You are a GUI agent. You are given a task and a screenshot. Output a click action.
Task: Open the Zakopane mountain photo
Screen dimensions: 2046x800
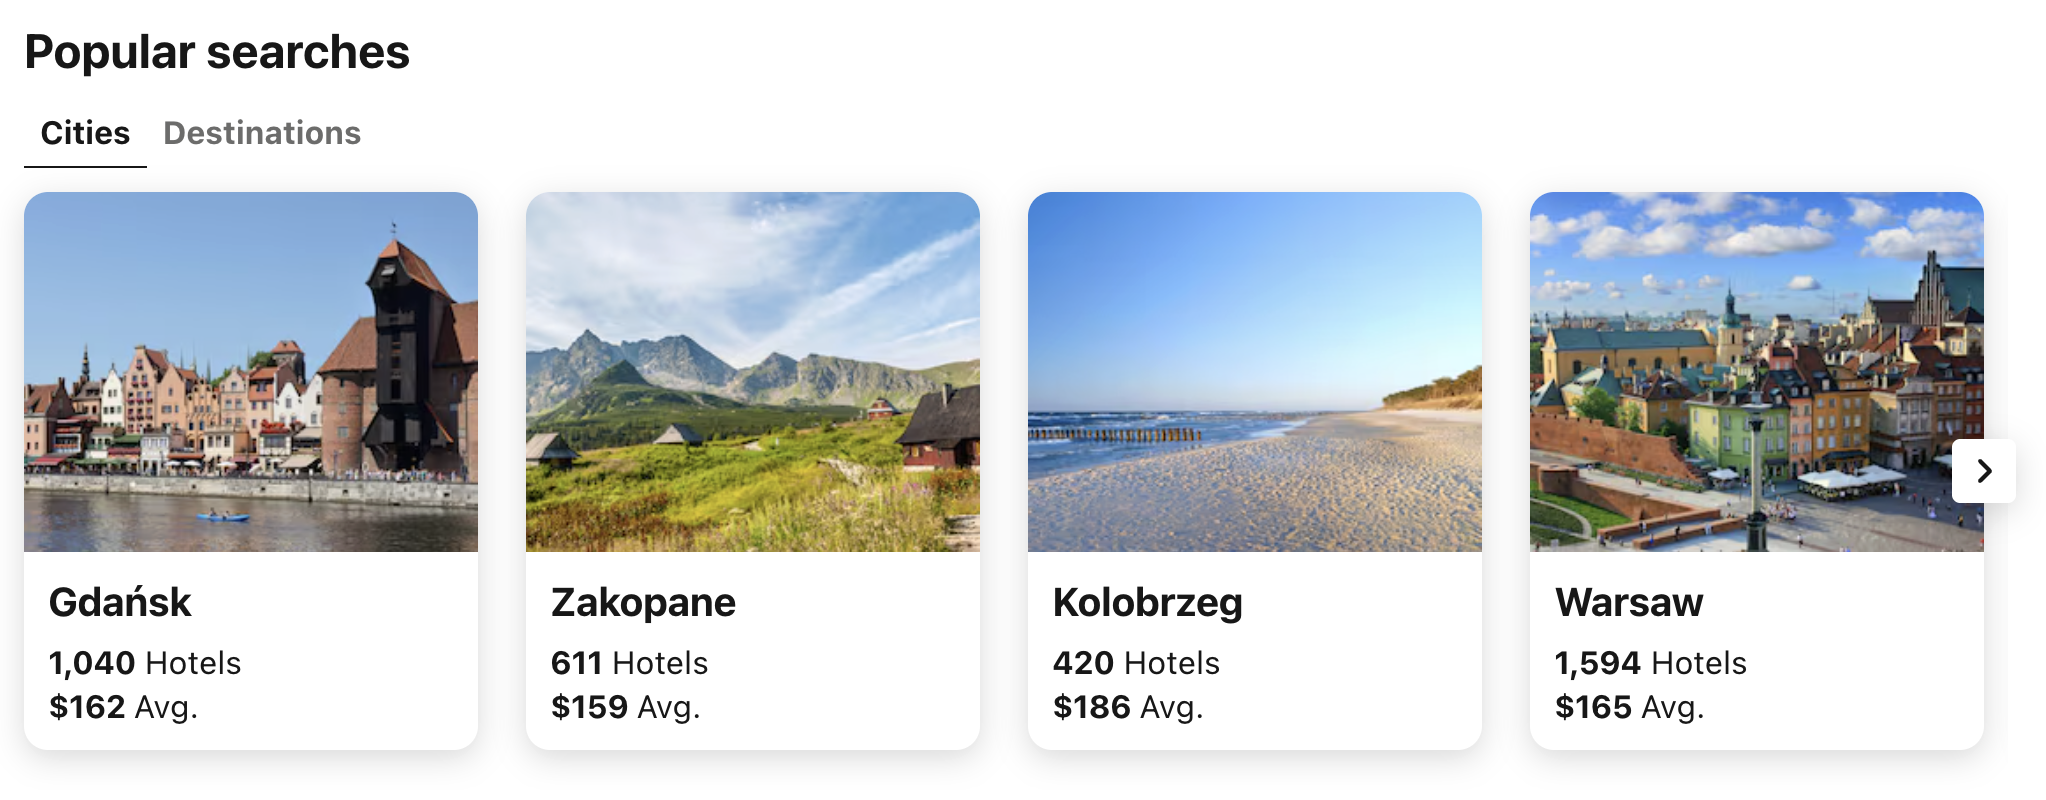pos(753,372)
